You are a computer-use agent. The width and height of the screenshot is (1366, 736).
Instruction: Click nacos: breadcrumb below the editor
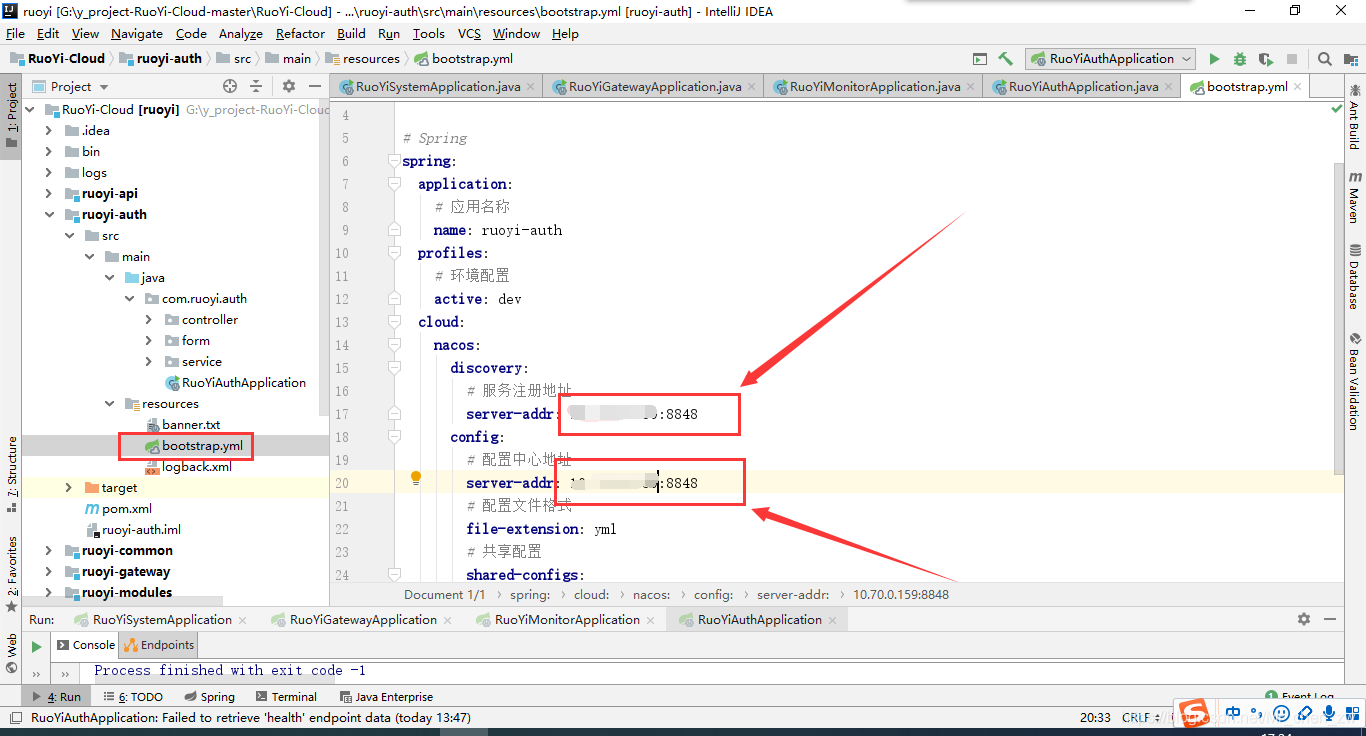click(x=652, y=594)
